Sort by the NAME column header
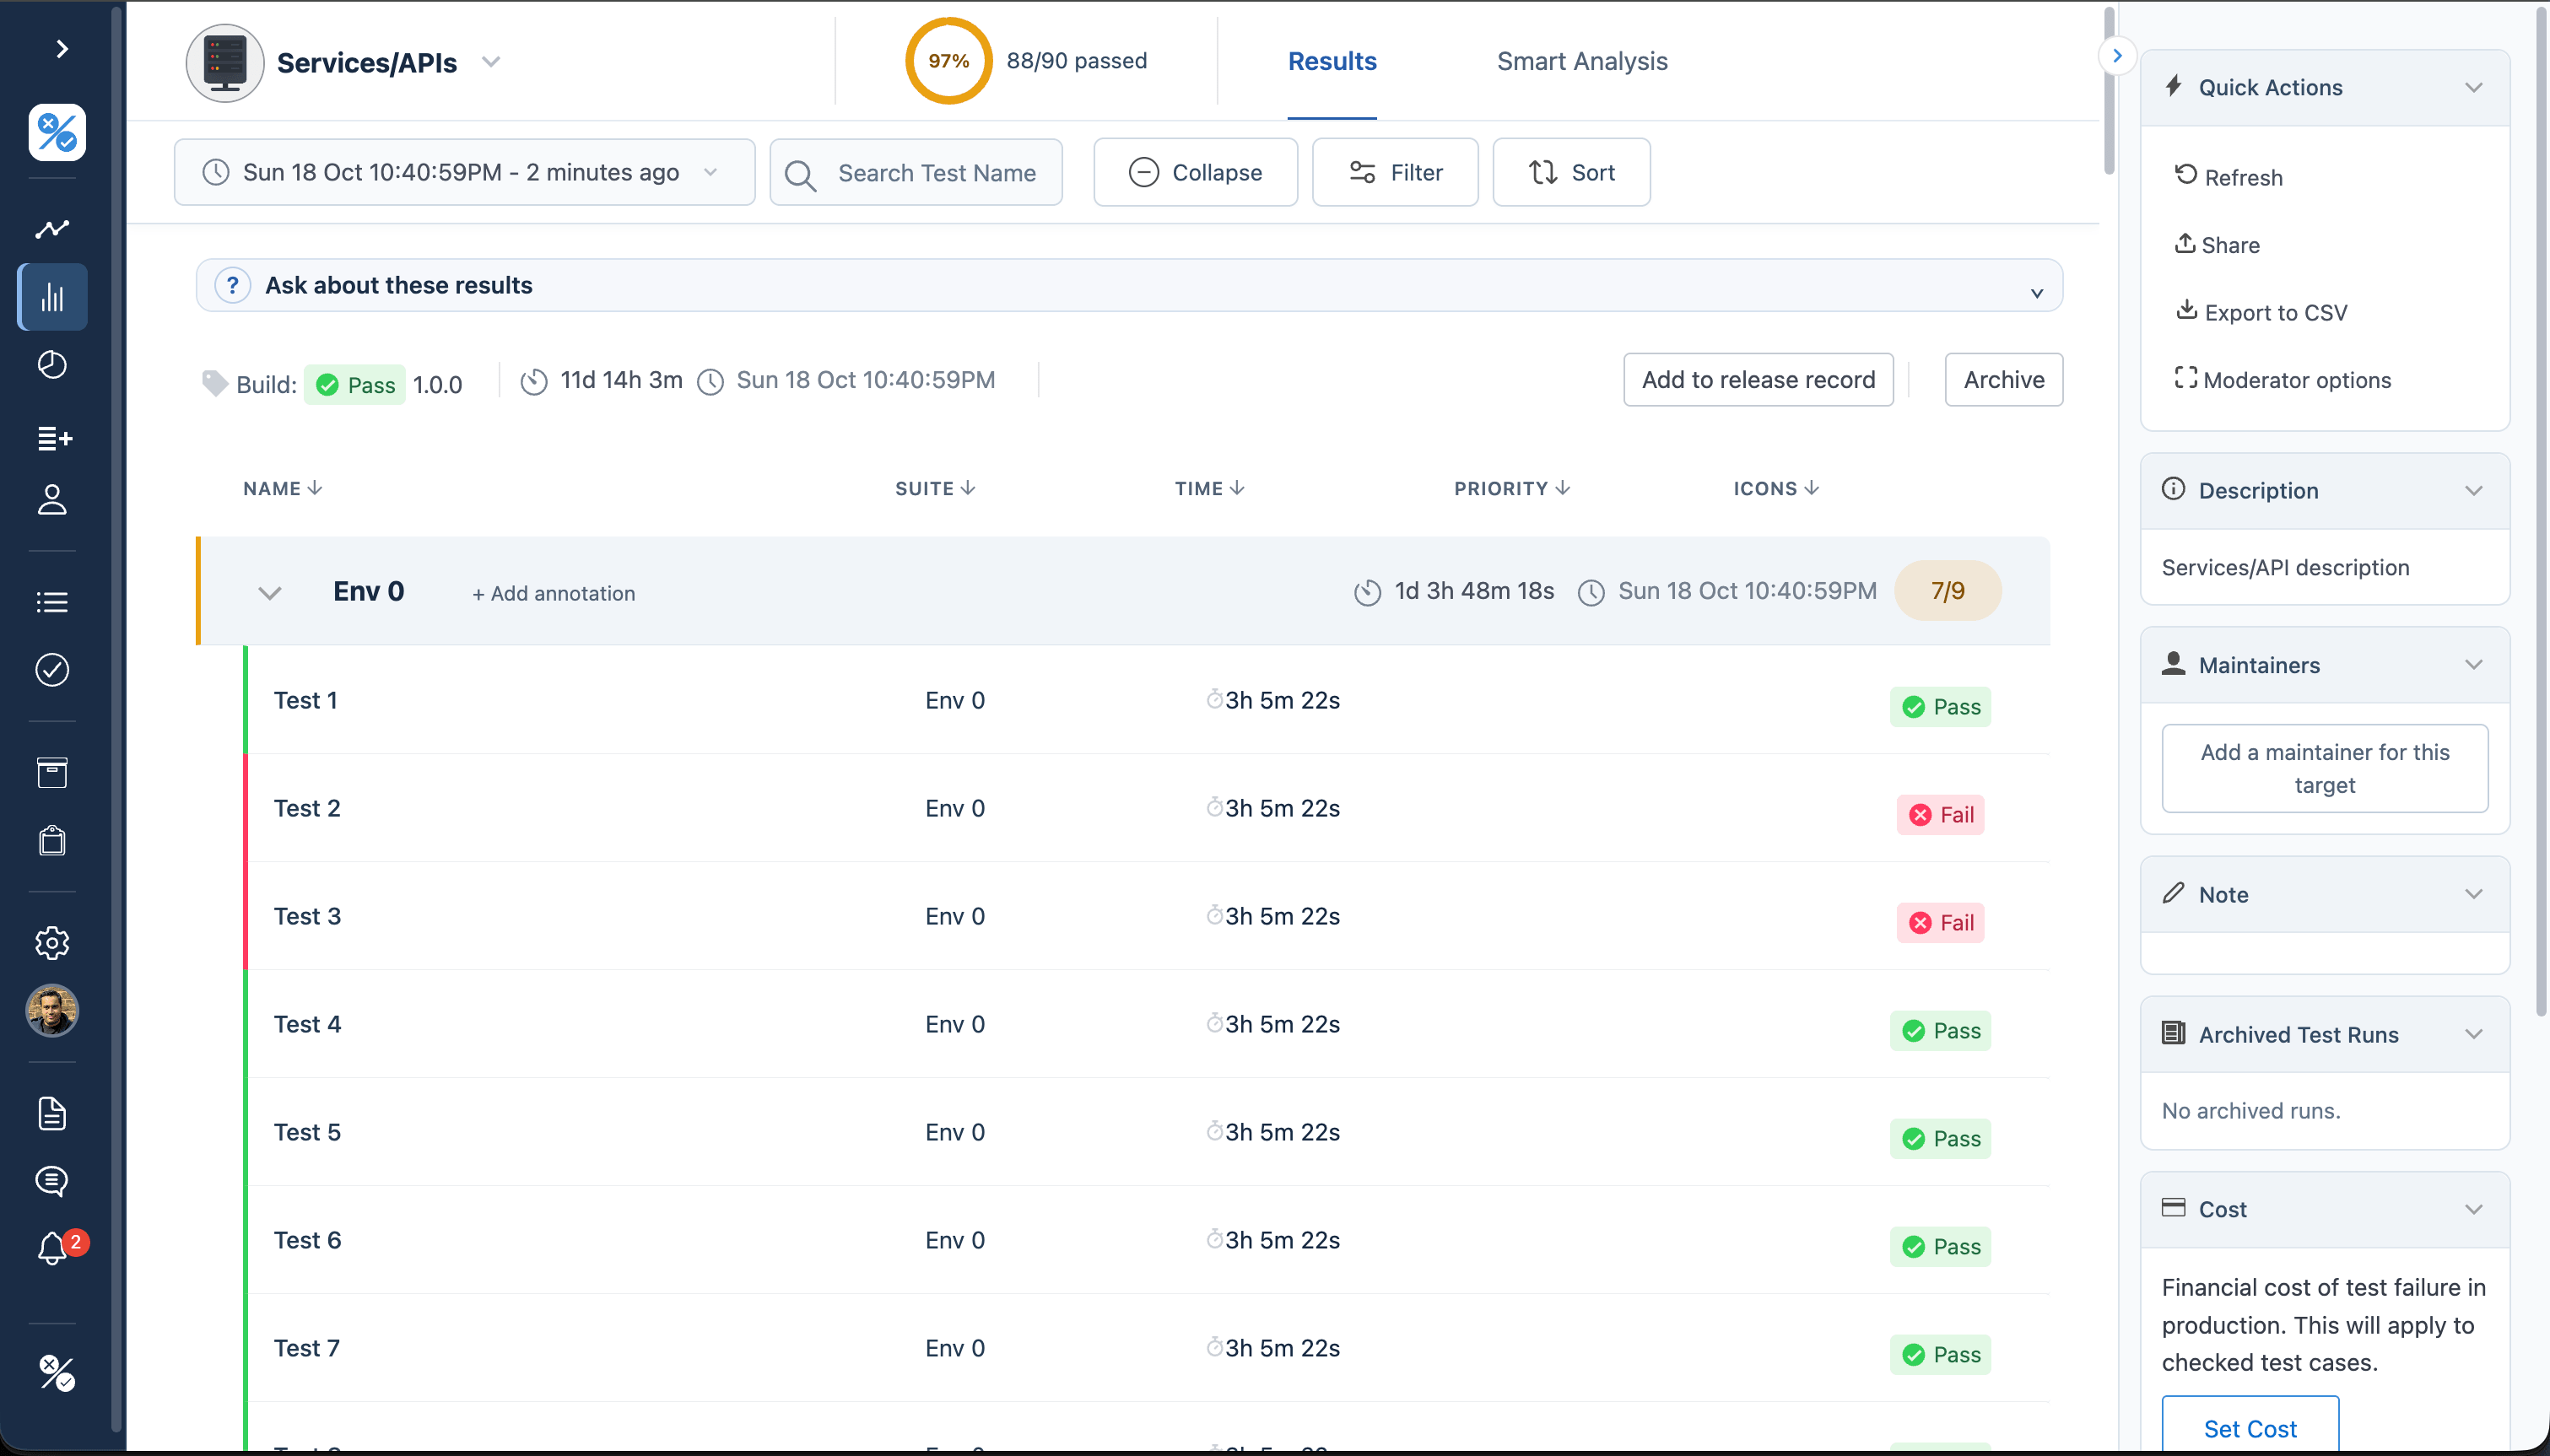2550x1456 pixels. tap(282, 488)
